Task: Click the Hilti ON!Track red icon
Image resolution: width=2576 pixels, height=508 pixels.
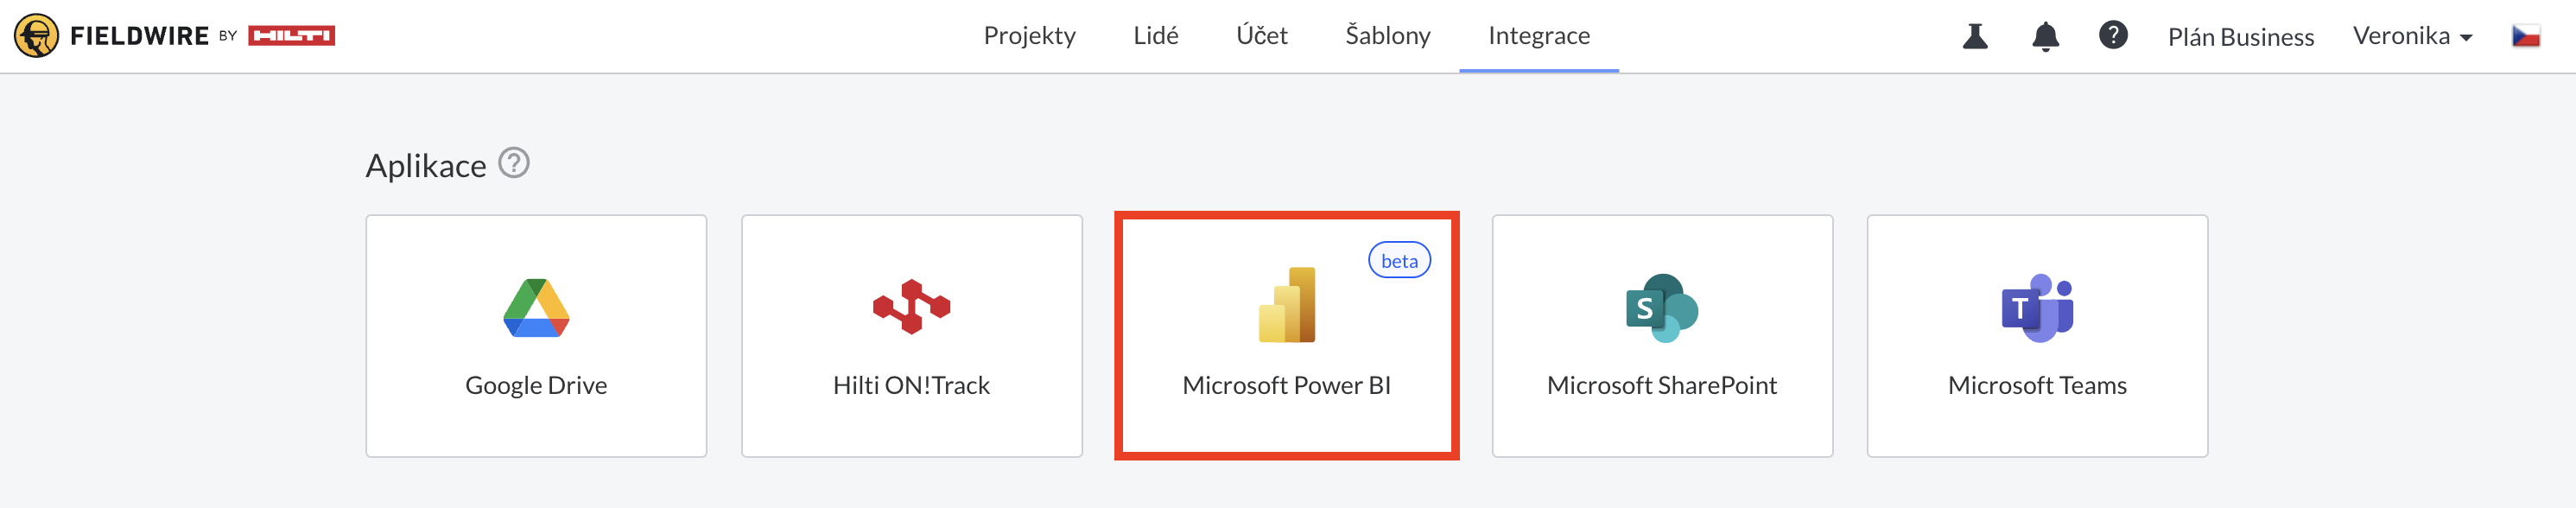Action: 911,307
